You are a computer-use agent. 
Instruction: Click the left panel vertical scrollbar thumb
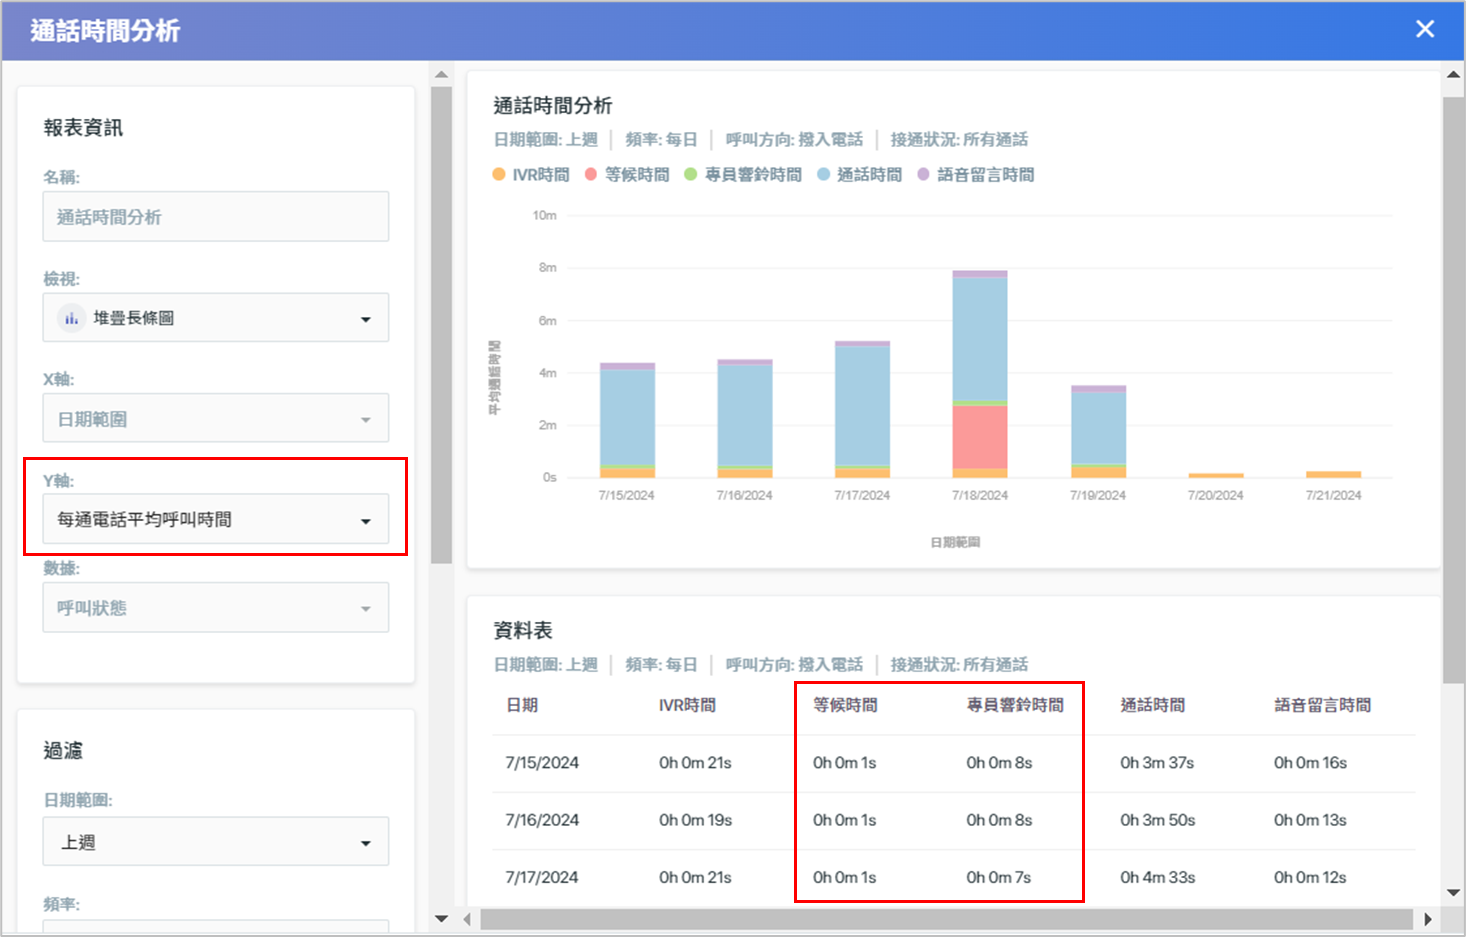pyautogui.click(x=441, y=326)
